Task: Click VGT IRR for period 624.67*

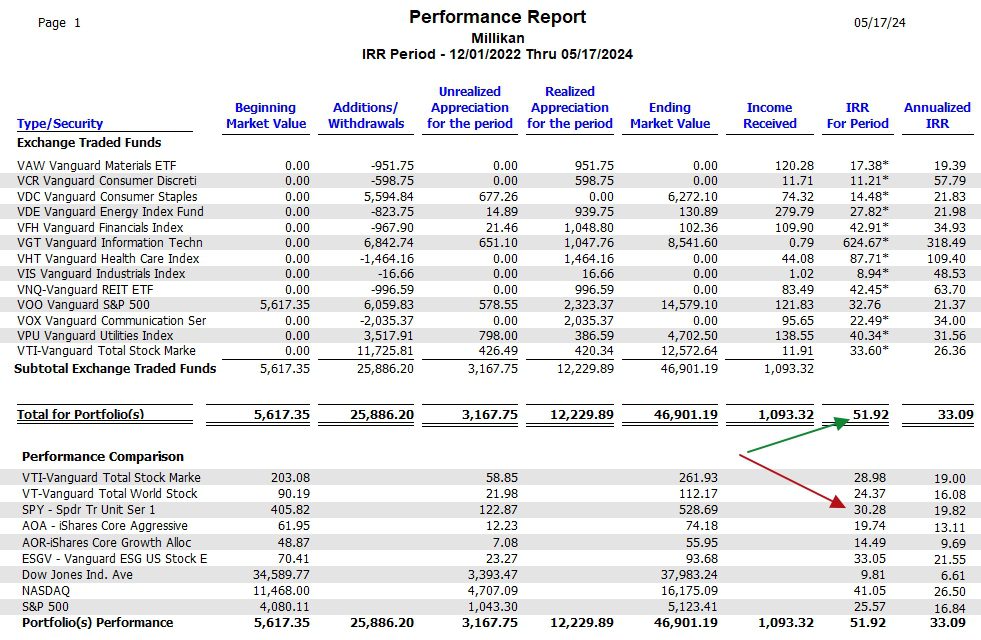Action: click(x=866, y=243)
